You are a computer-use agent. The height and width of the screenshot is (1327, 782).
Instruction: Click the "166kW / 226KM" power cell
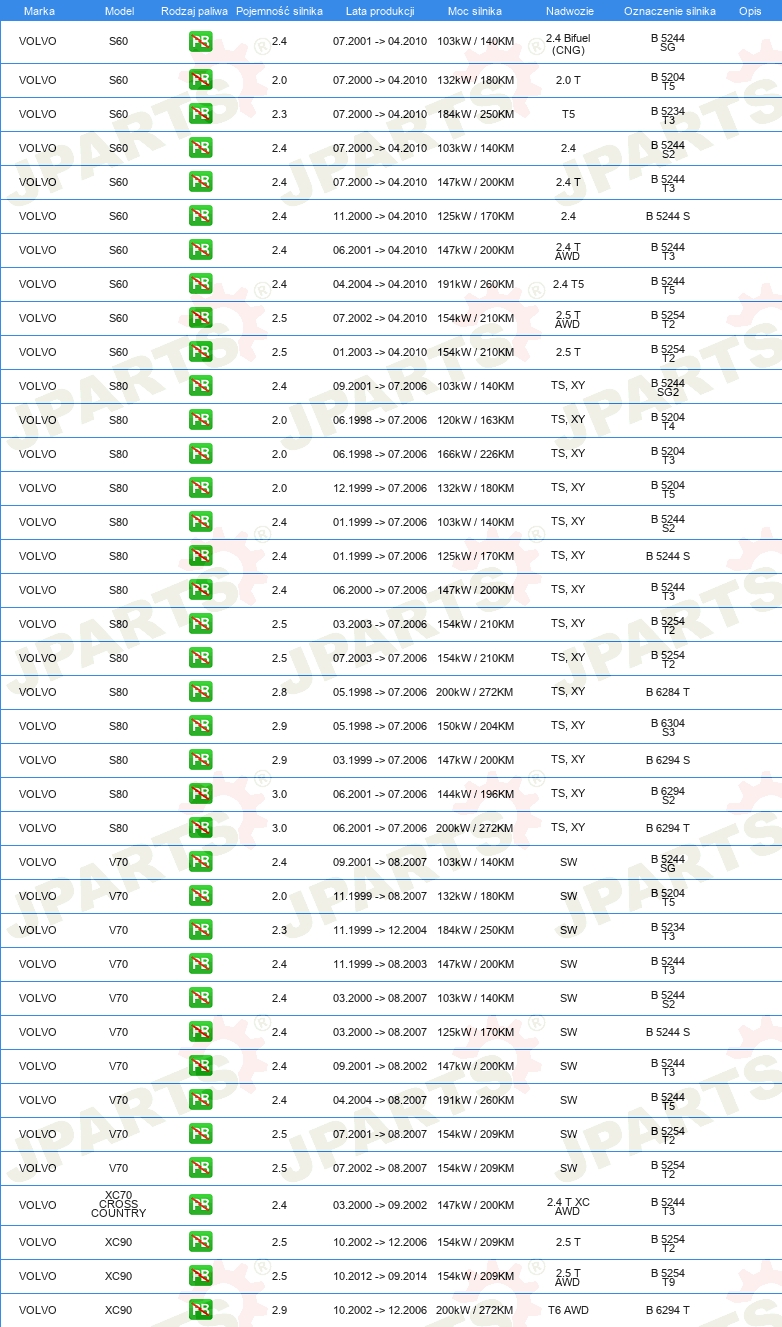(x=475, y=454)
